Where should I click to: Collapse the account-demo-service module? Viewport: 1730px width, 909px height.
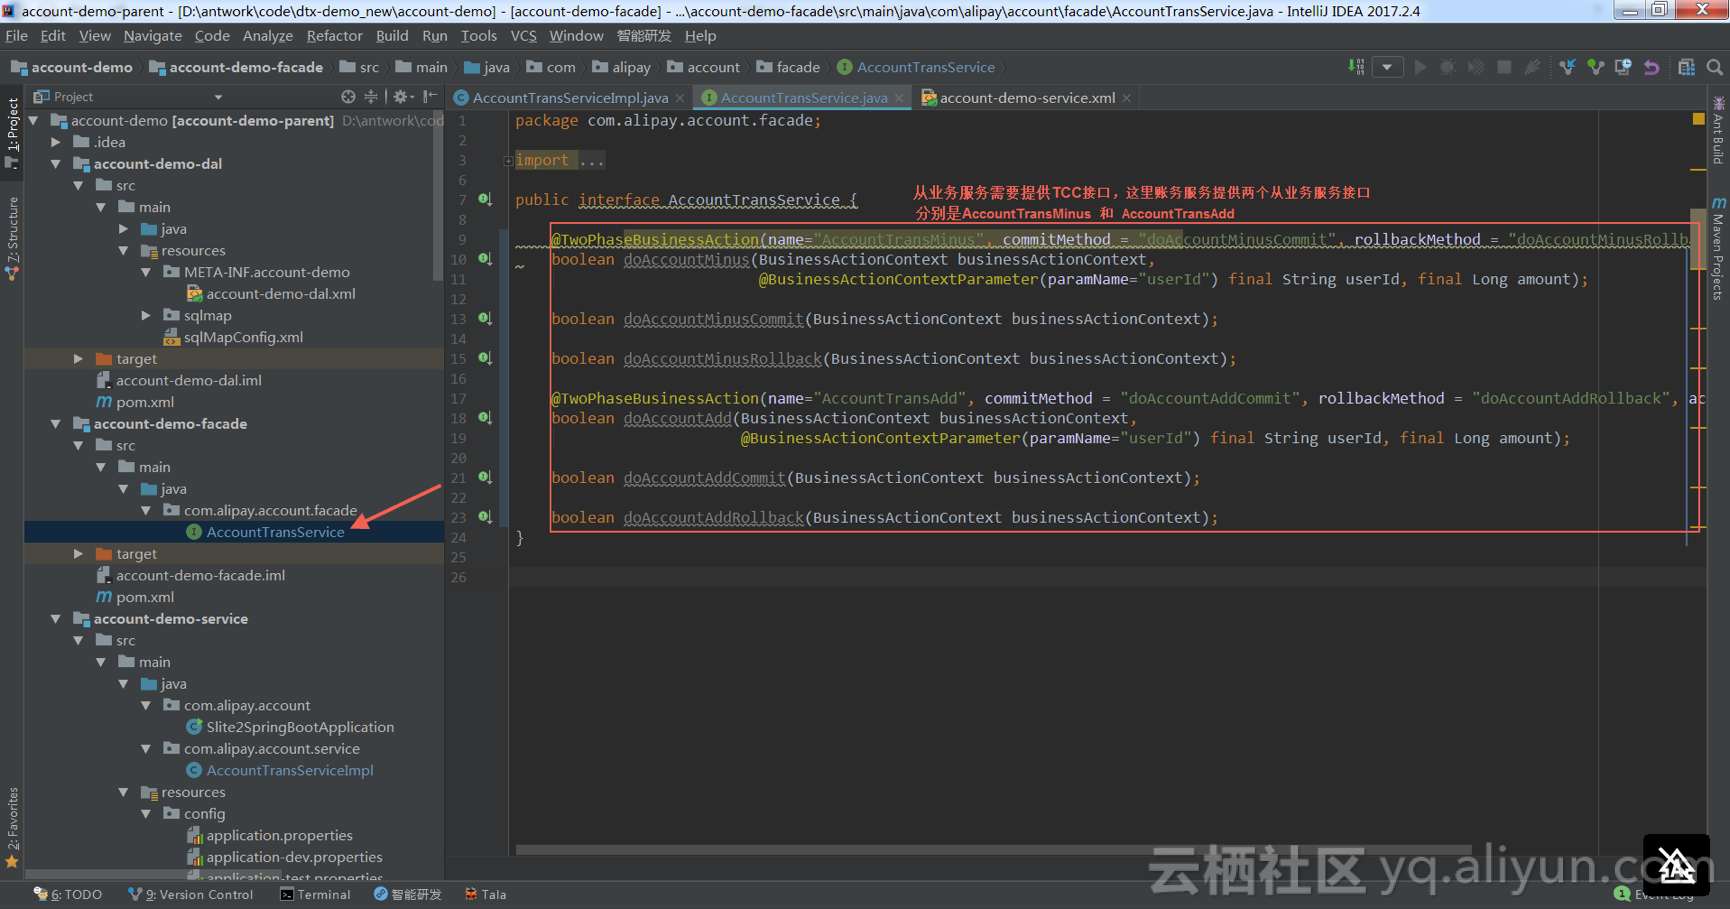click(x=56, y=619)
